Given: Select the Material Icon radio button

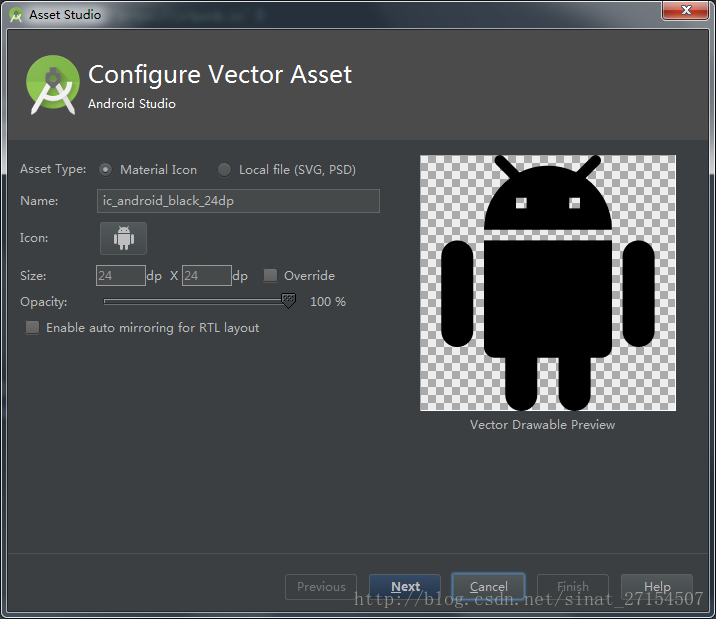Looking at the screenshot, I should (x=105, y=170).
